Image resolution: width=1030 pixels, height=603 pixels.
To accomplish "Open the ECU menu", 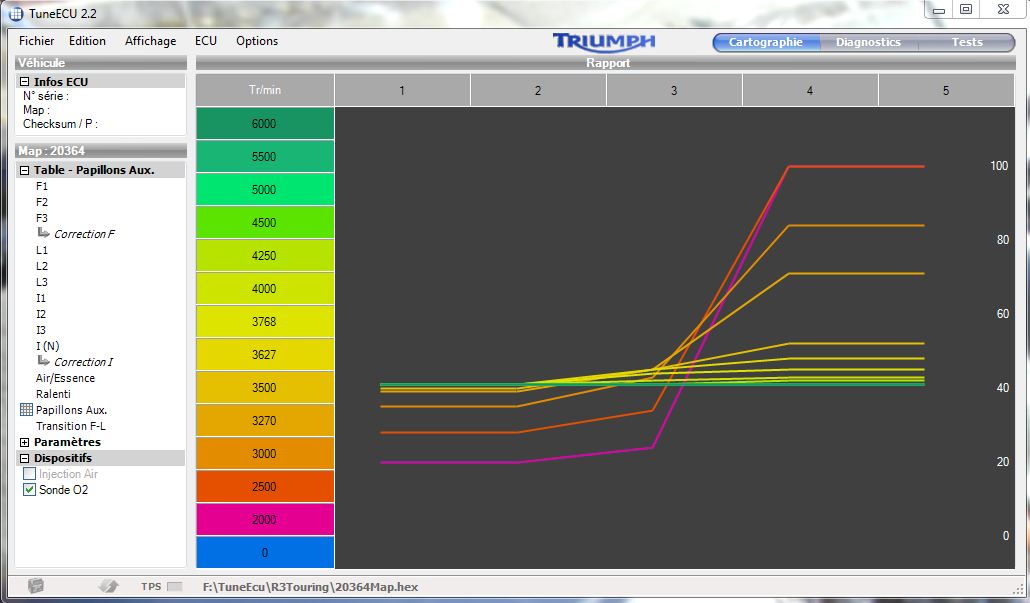I will click(x=206, y=41).
